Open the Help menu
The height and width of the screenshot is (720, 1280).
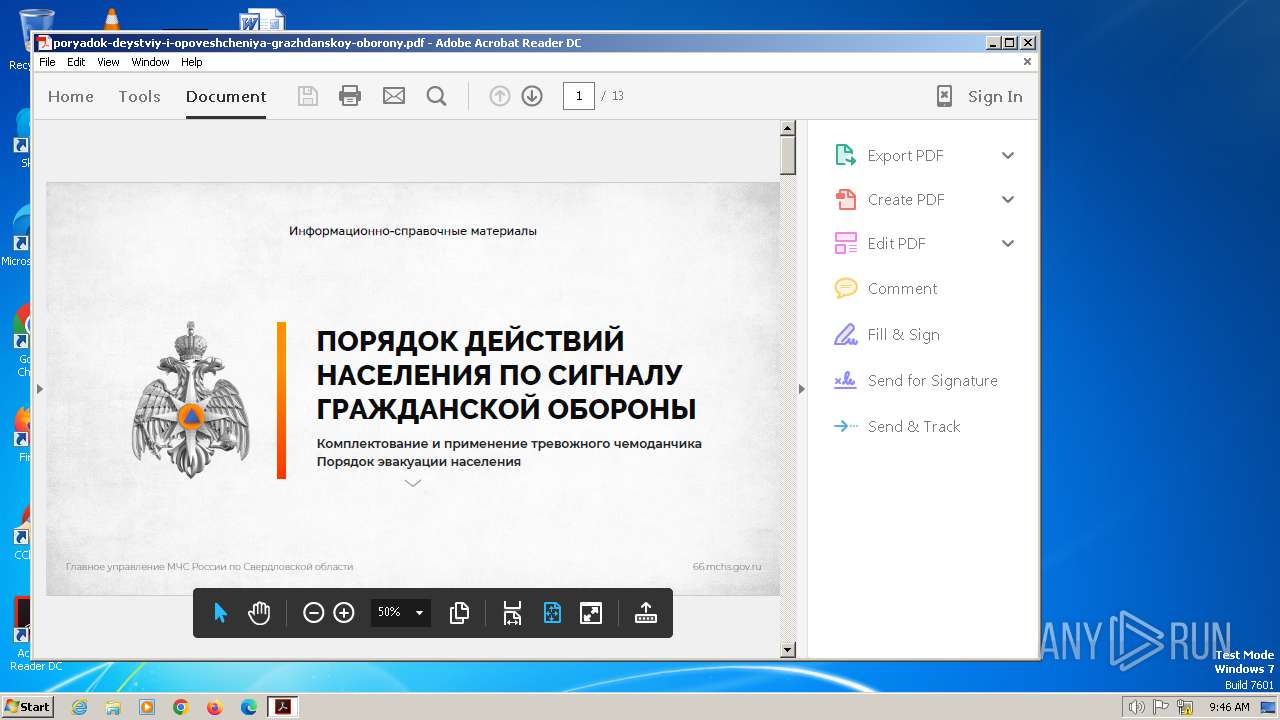(x=192, y=62)
